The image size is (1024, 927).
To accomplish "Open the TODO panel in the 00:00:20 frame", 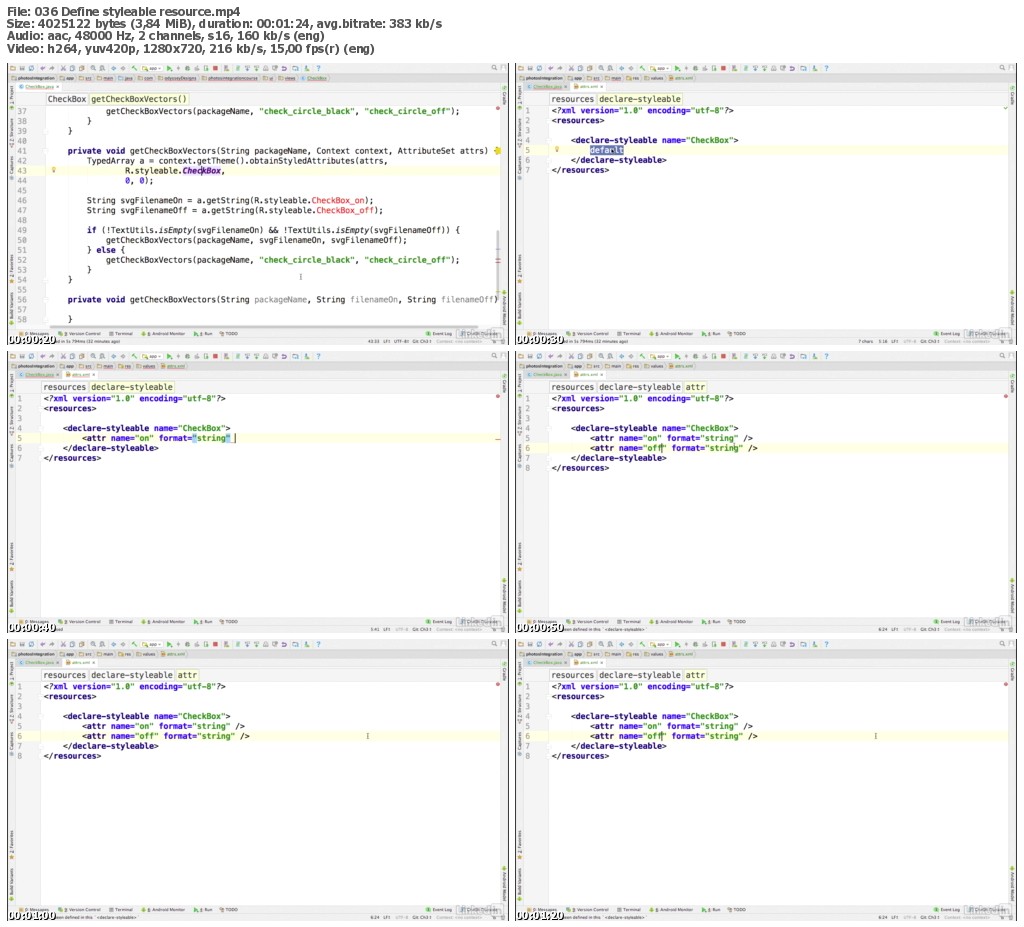I will [x=229, y=333].
